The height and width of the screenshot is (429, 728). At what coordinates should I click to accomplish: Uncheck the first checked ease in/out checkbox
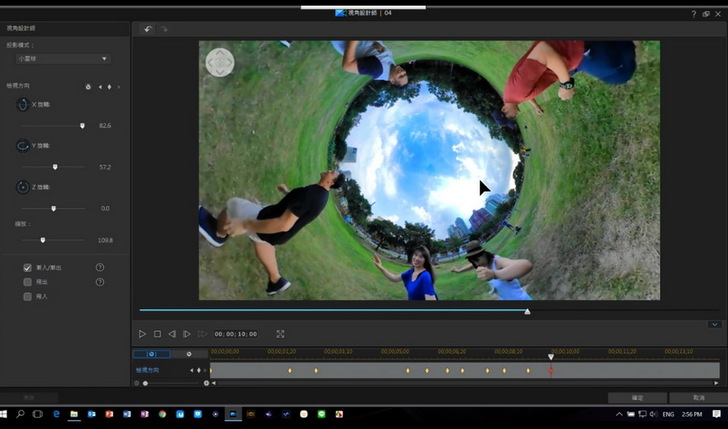coord(28,268)
